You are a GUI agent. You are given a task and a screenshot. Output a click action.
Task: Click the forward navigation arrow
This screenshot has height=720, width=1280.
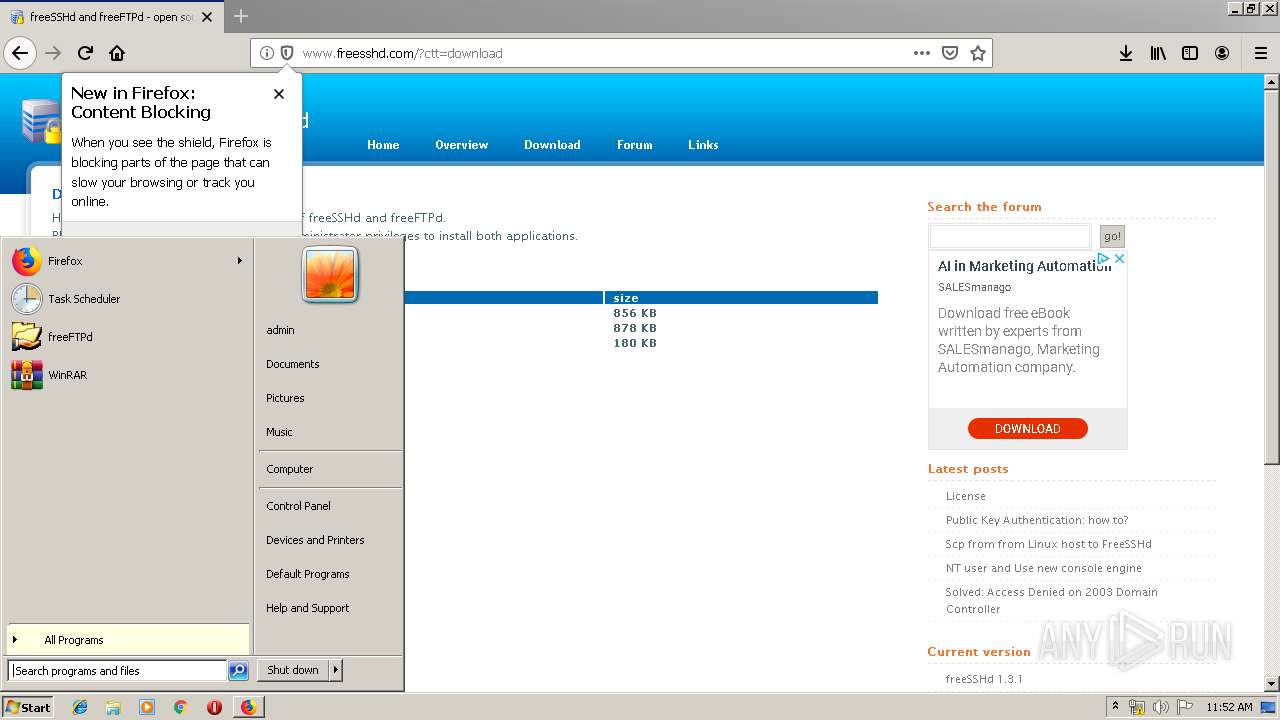click(53, 53)
